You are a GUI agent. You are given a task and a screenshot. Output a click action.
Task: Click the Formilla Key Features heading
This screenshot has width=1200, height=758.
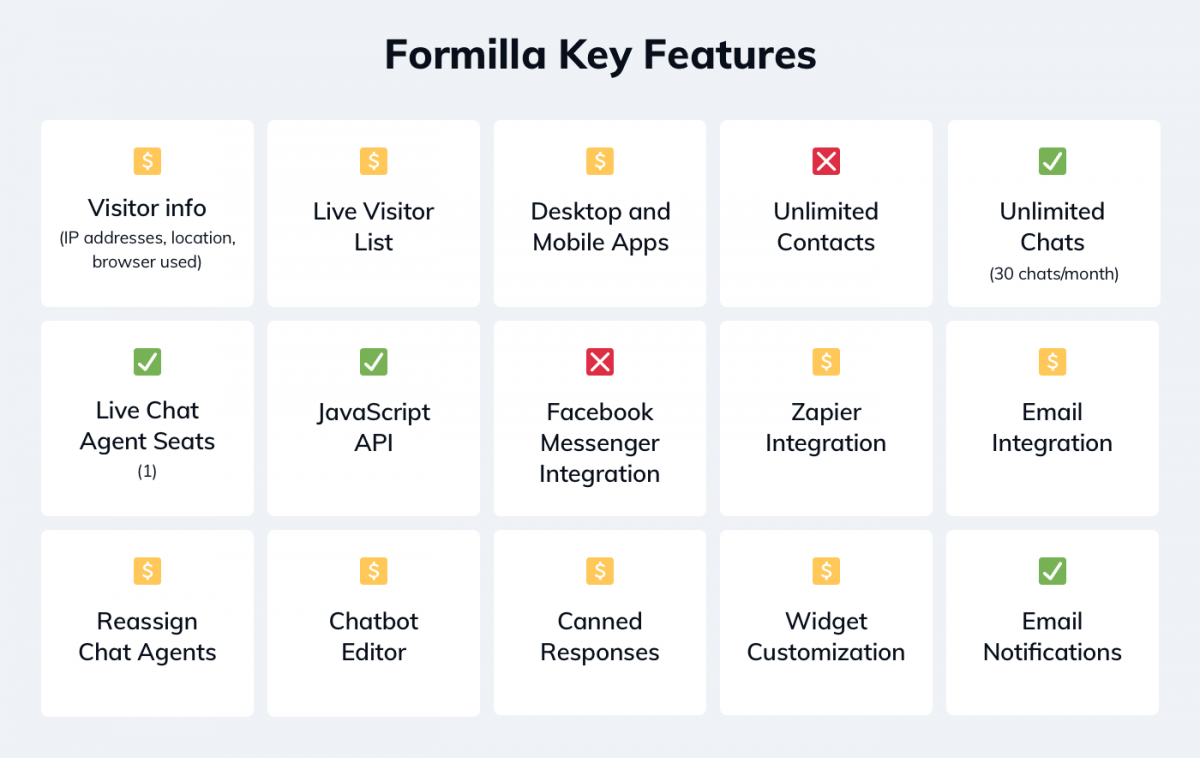600,54
